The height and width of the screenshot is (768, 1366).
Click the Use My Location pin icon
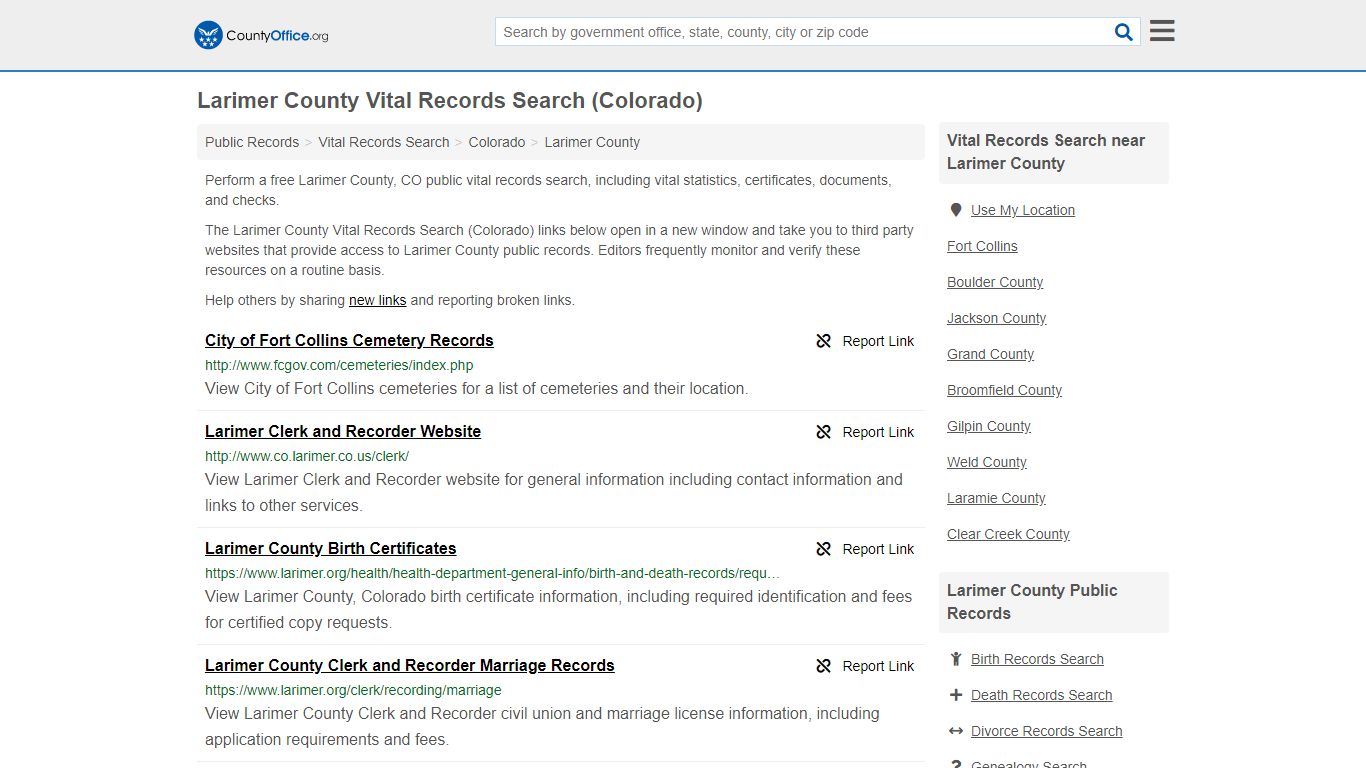click(956, 210)
